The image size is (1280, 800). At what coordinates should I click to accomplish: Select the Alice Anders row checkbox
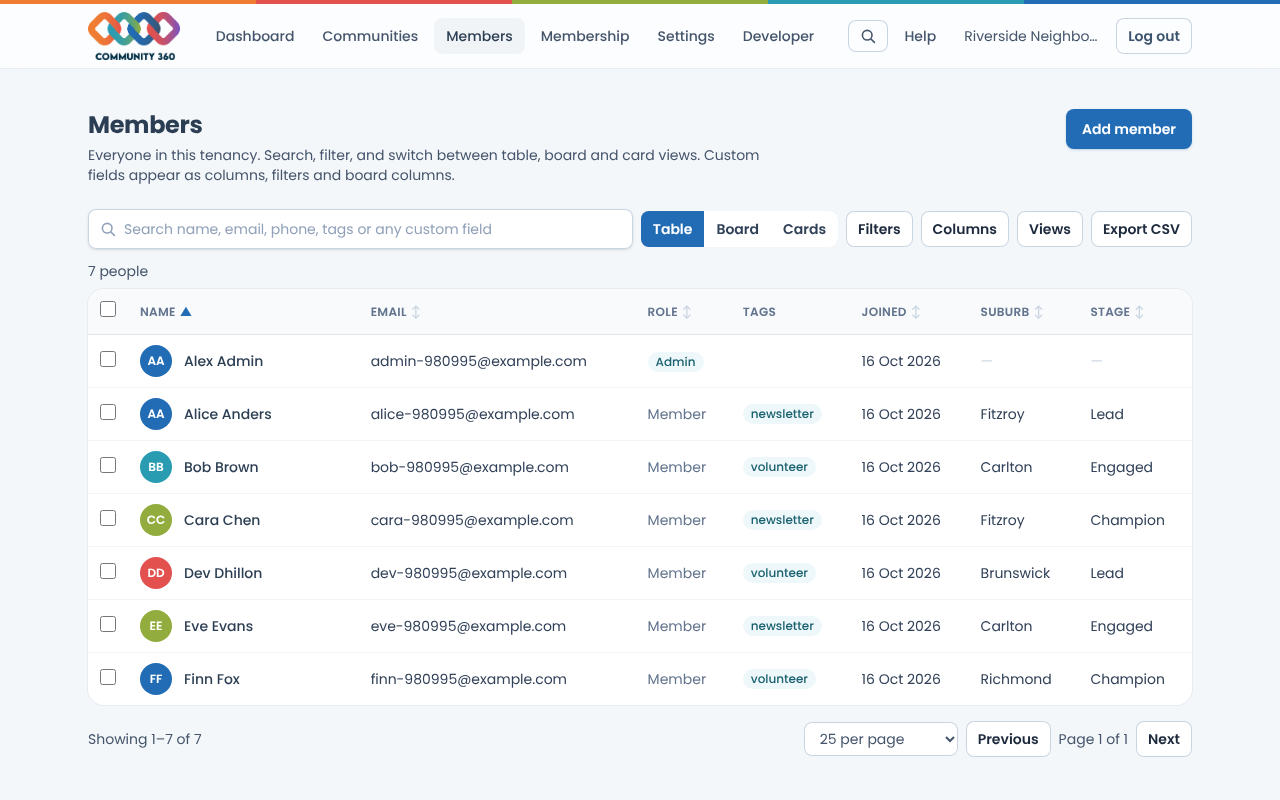pos(108,412)
